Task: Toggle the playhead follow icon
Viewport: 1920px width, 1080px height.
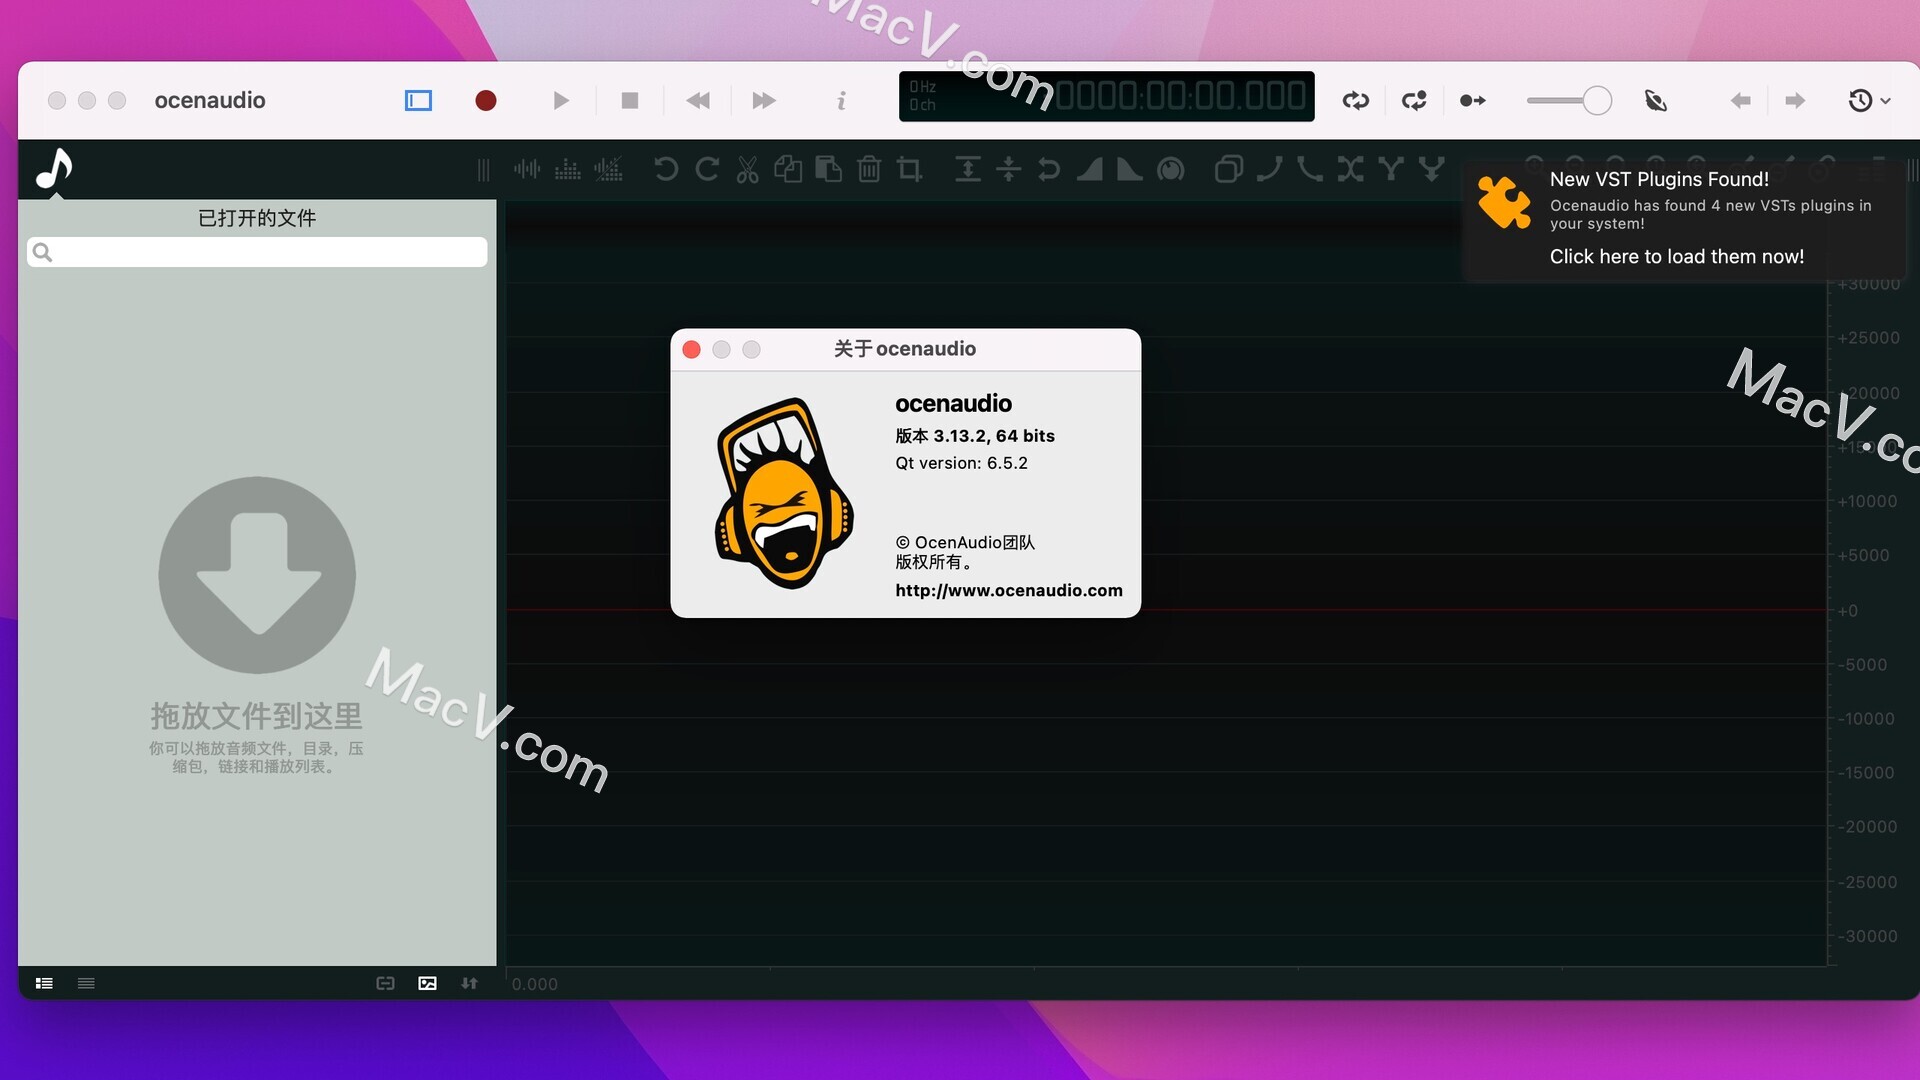Action: point(1472,100)
